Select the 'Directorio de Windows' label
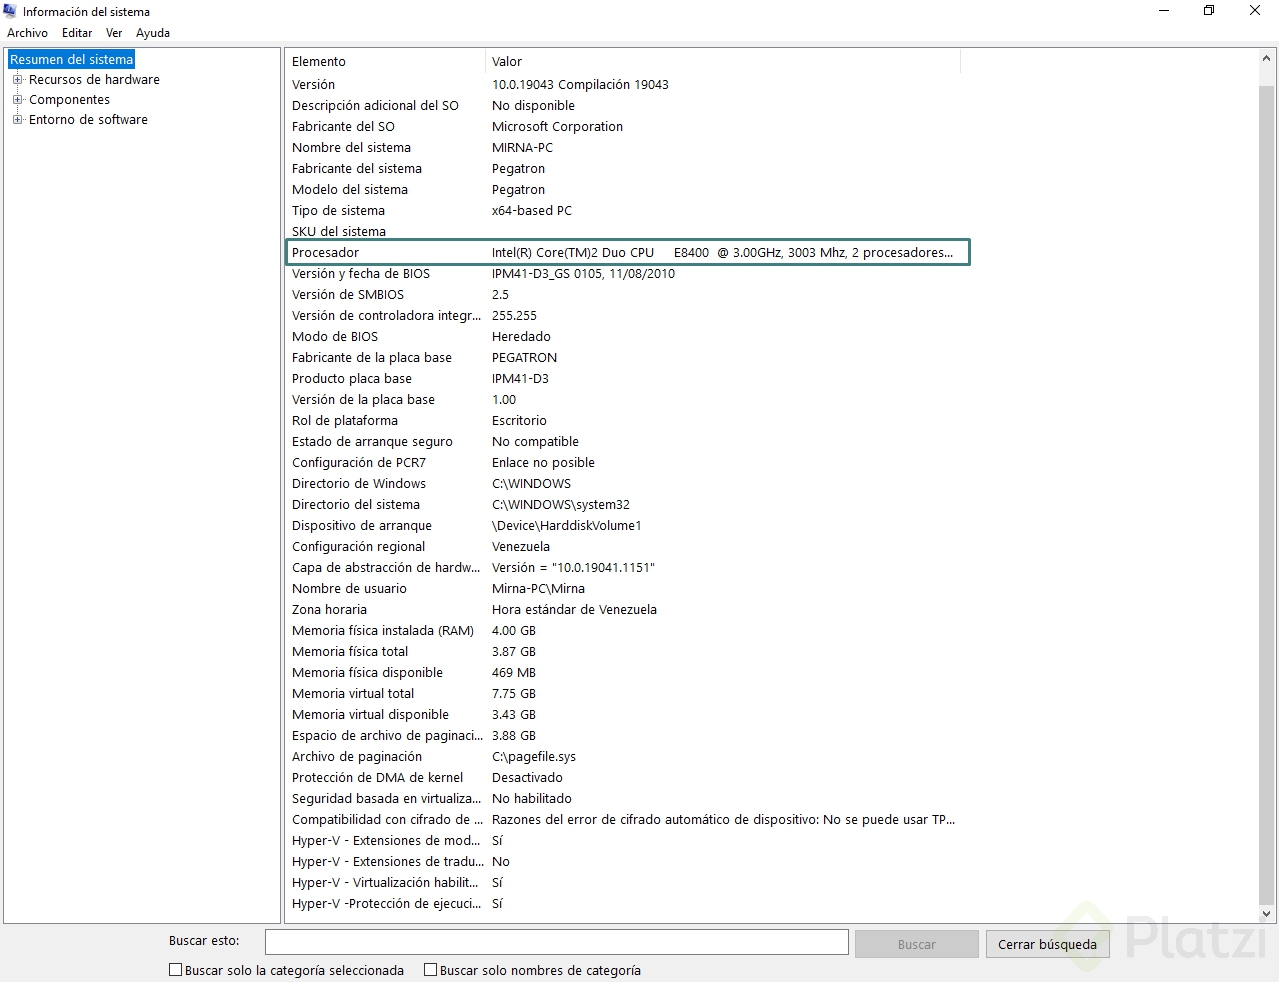The image size is (1279, 982). click(x=359, y=484)
